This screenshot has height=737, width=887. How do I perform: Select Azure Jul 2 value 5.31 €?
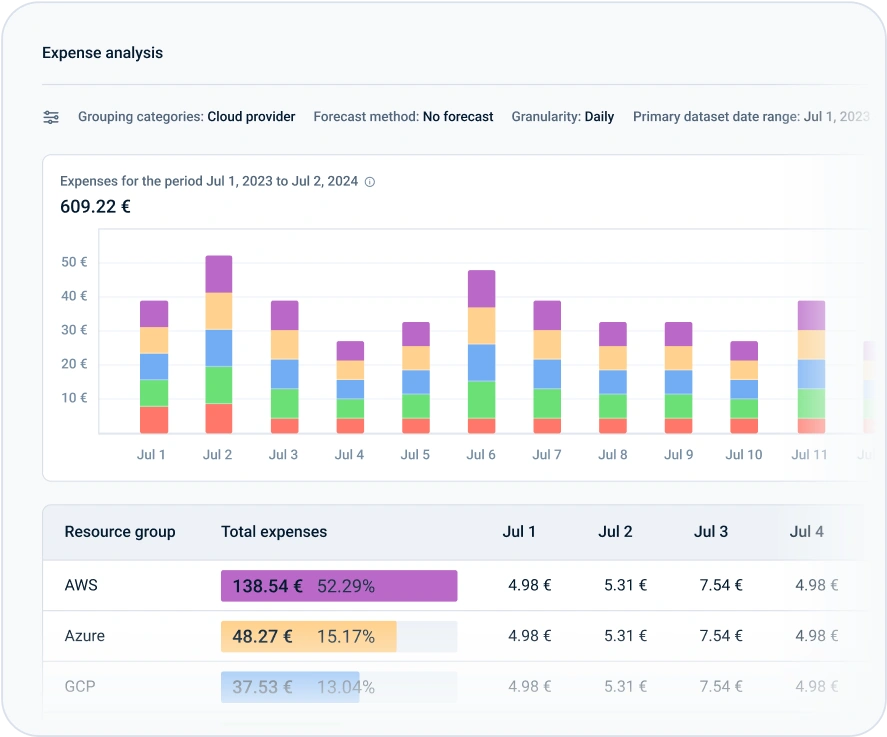(x=626, y=636)
